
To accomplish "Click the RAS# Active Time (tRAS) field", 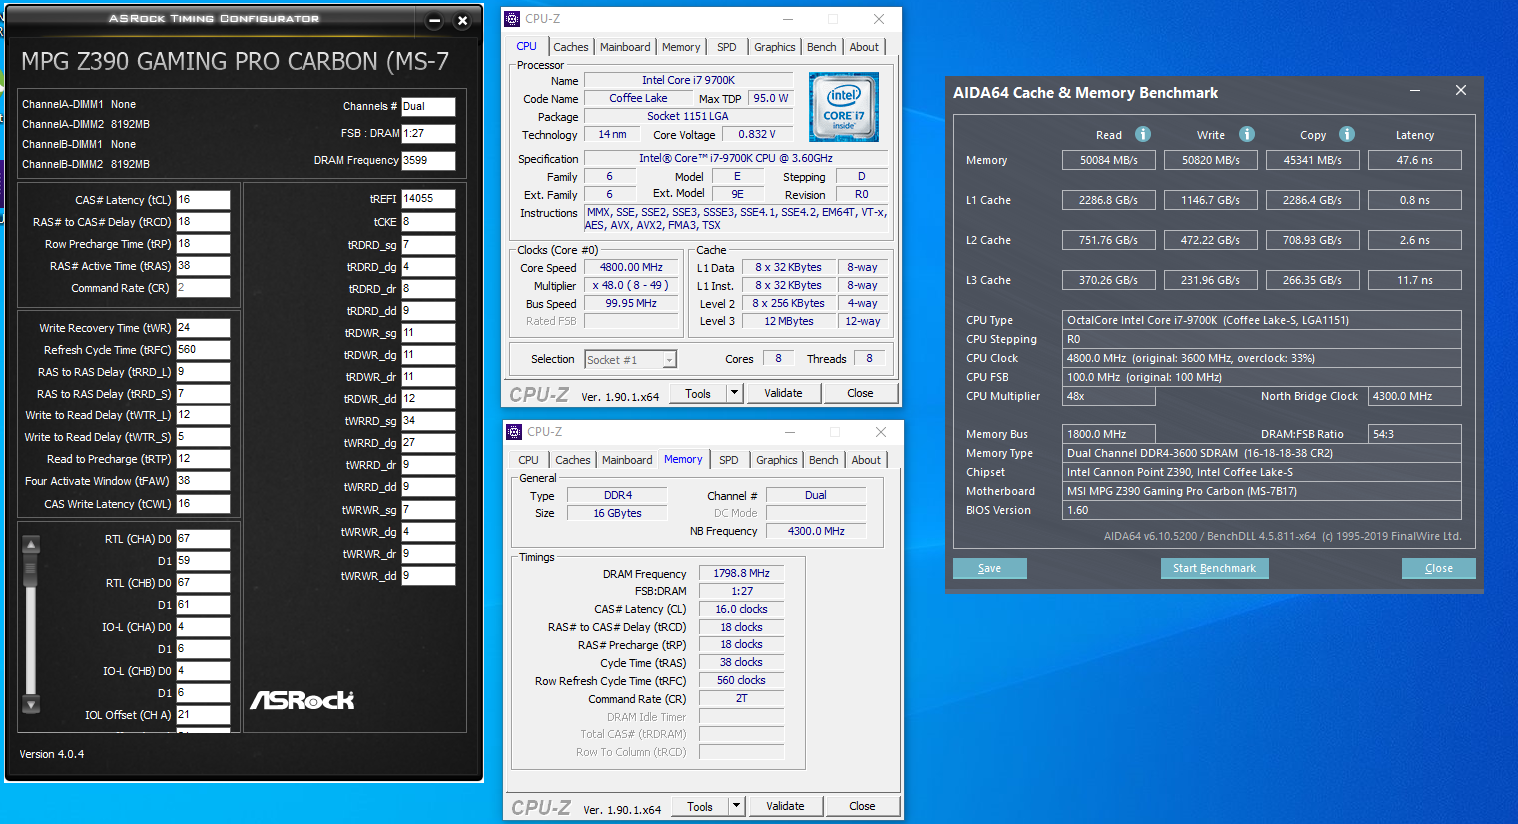I will [203, 266].
